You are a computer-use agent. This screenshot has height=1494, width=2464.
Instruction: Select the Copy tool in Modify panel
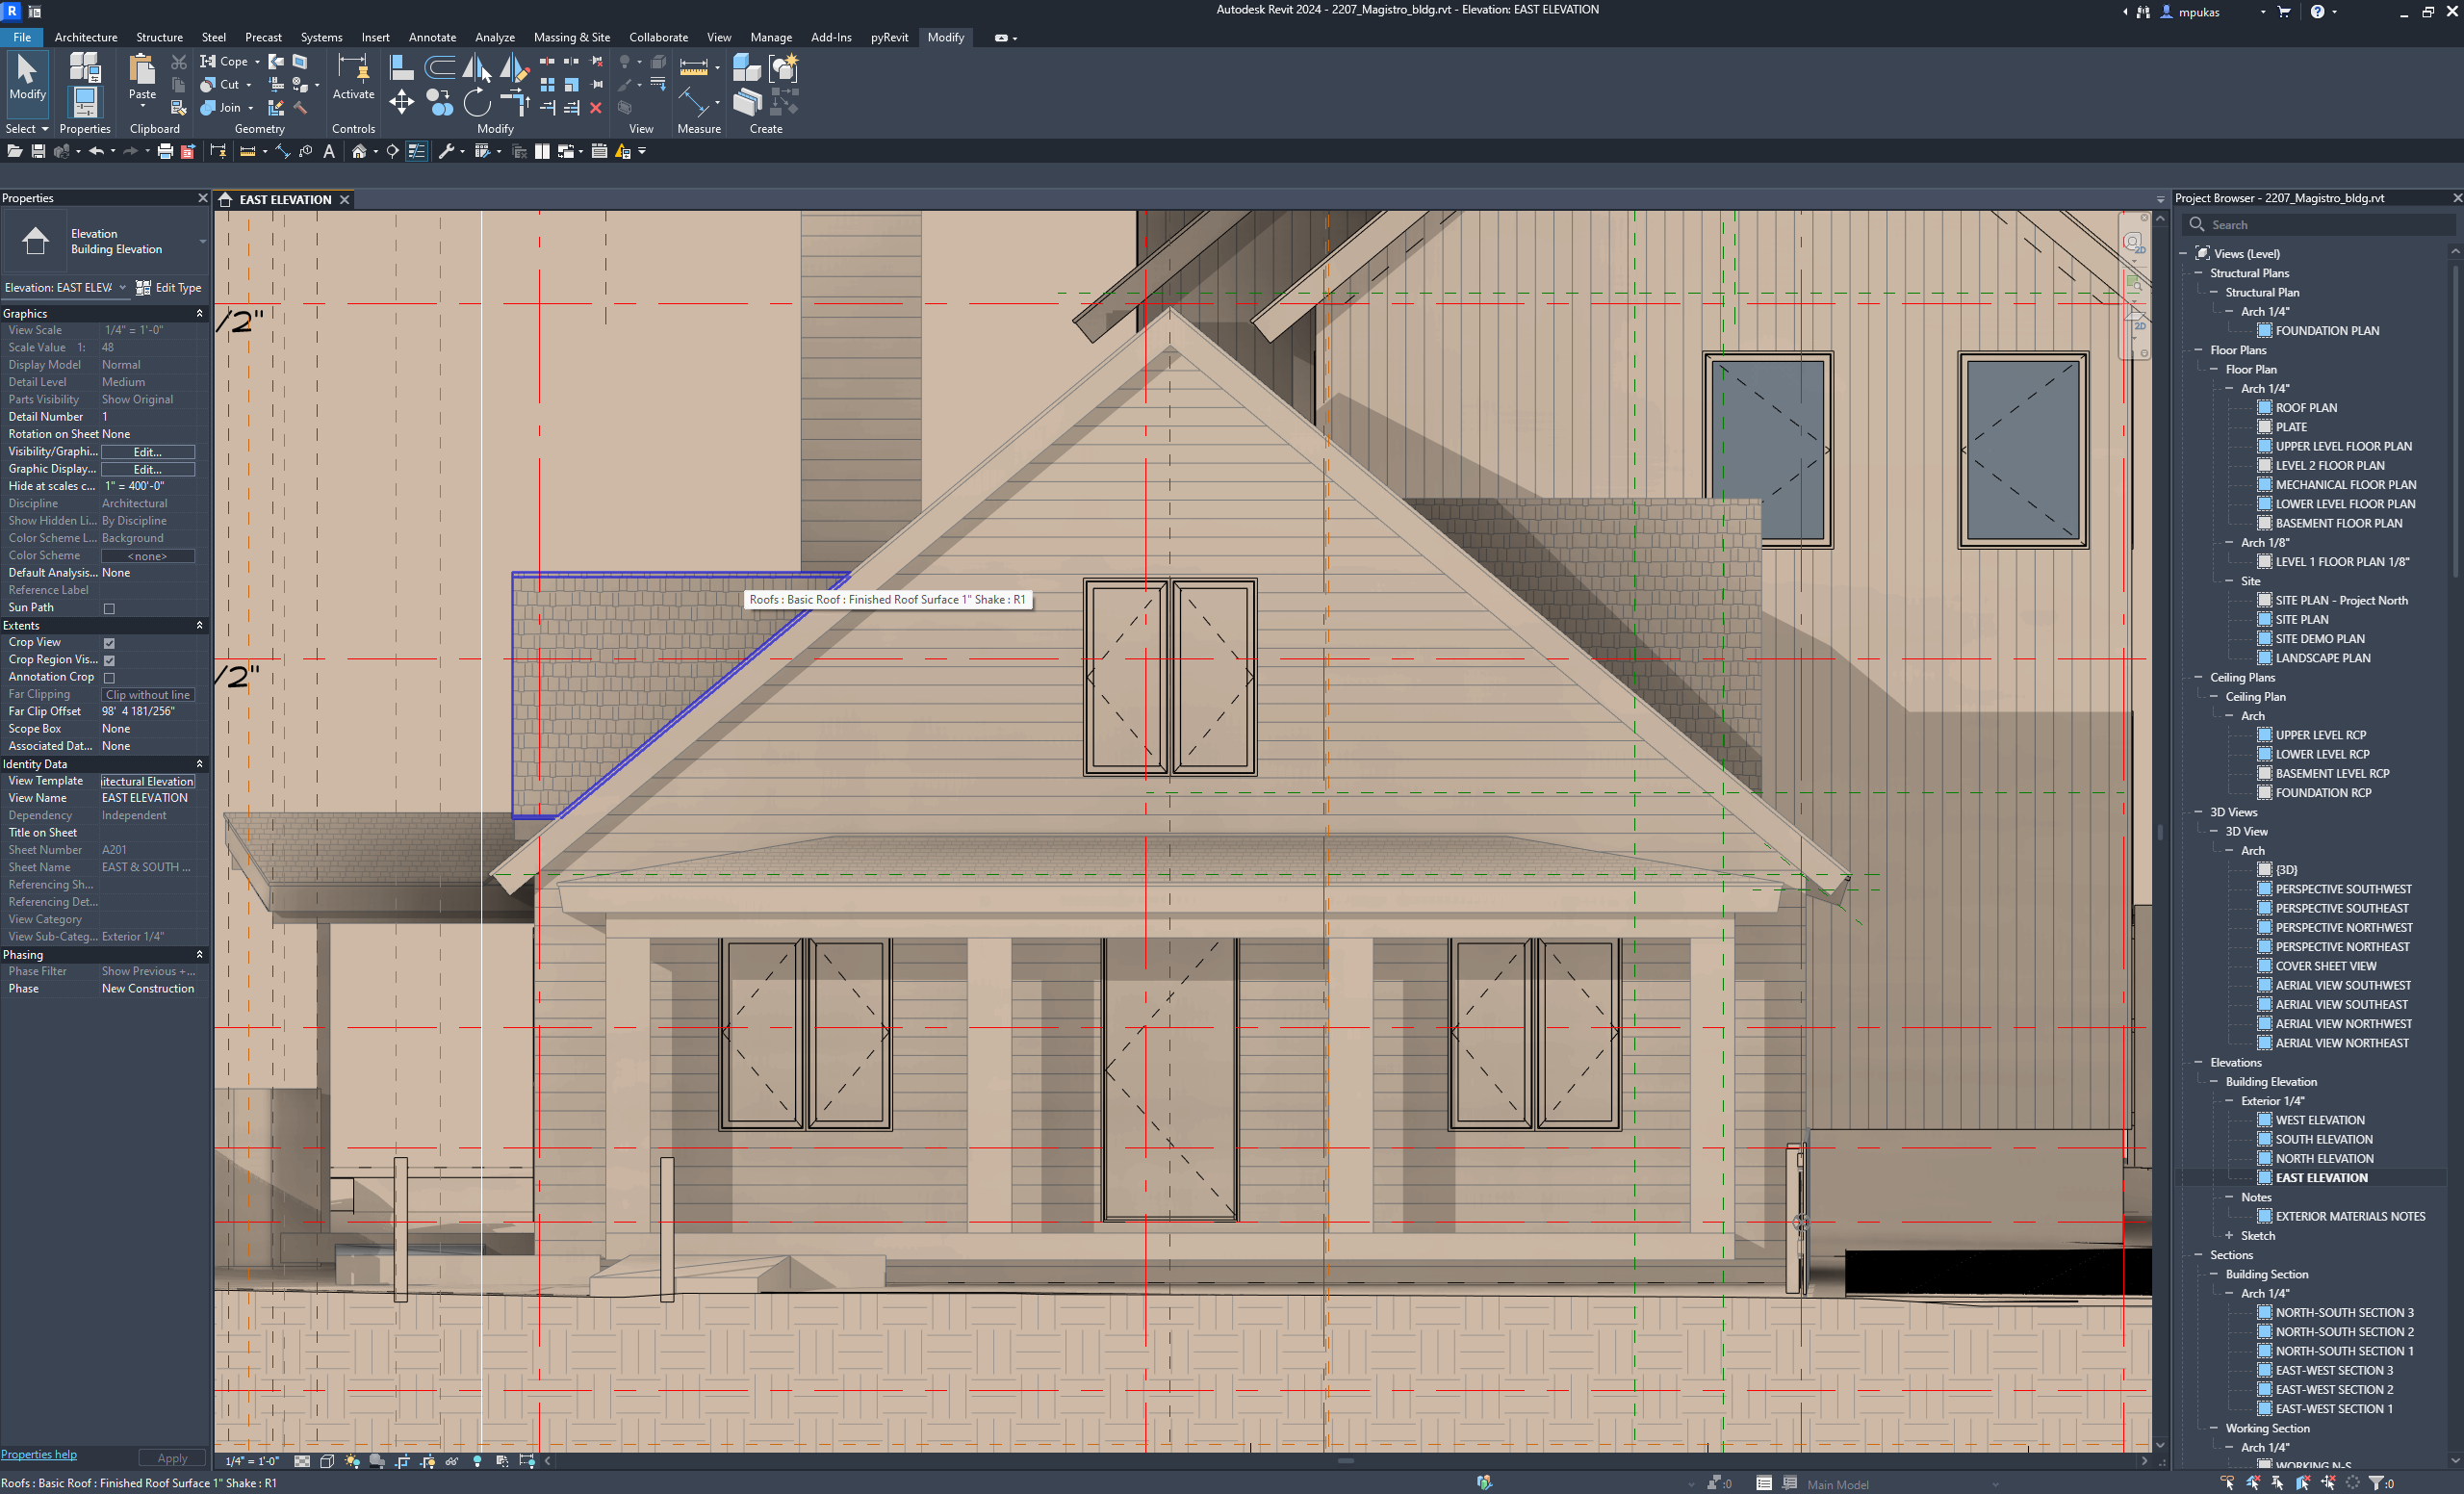[x=440, y=102]
